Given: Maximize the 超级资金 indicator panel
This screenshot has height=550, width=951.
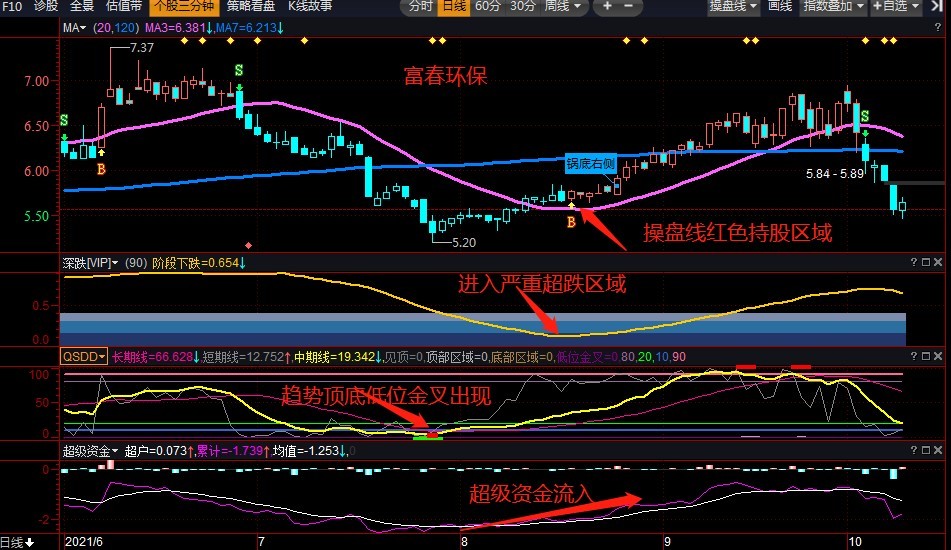Looking at the screenshot, I should 927,451.
